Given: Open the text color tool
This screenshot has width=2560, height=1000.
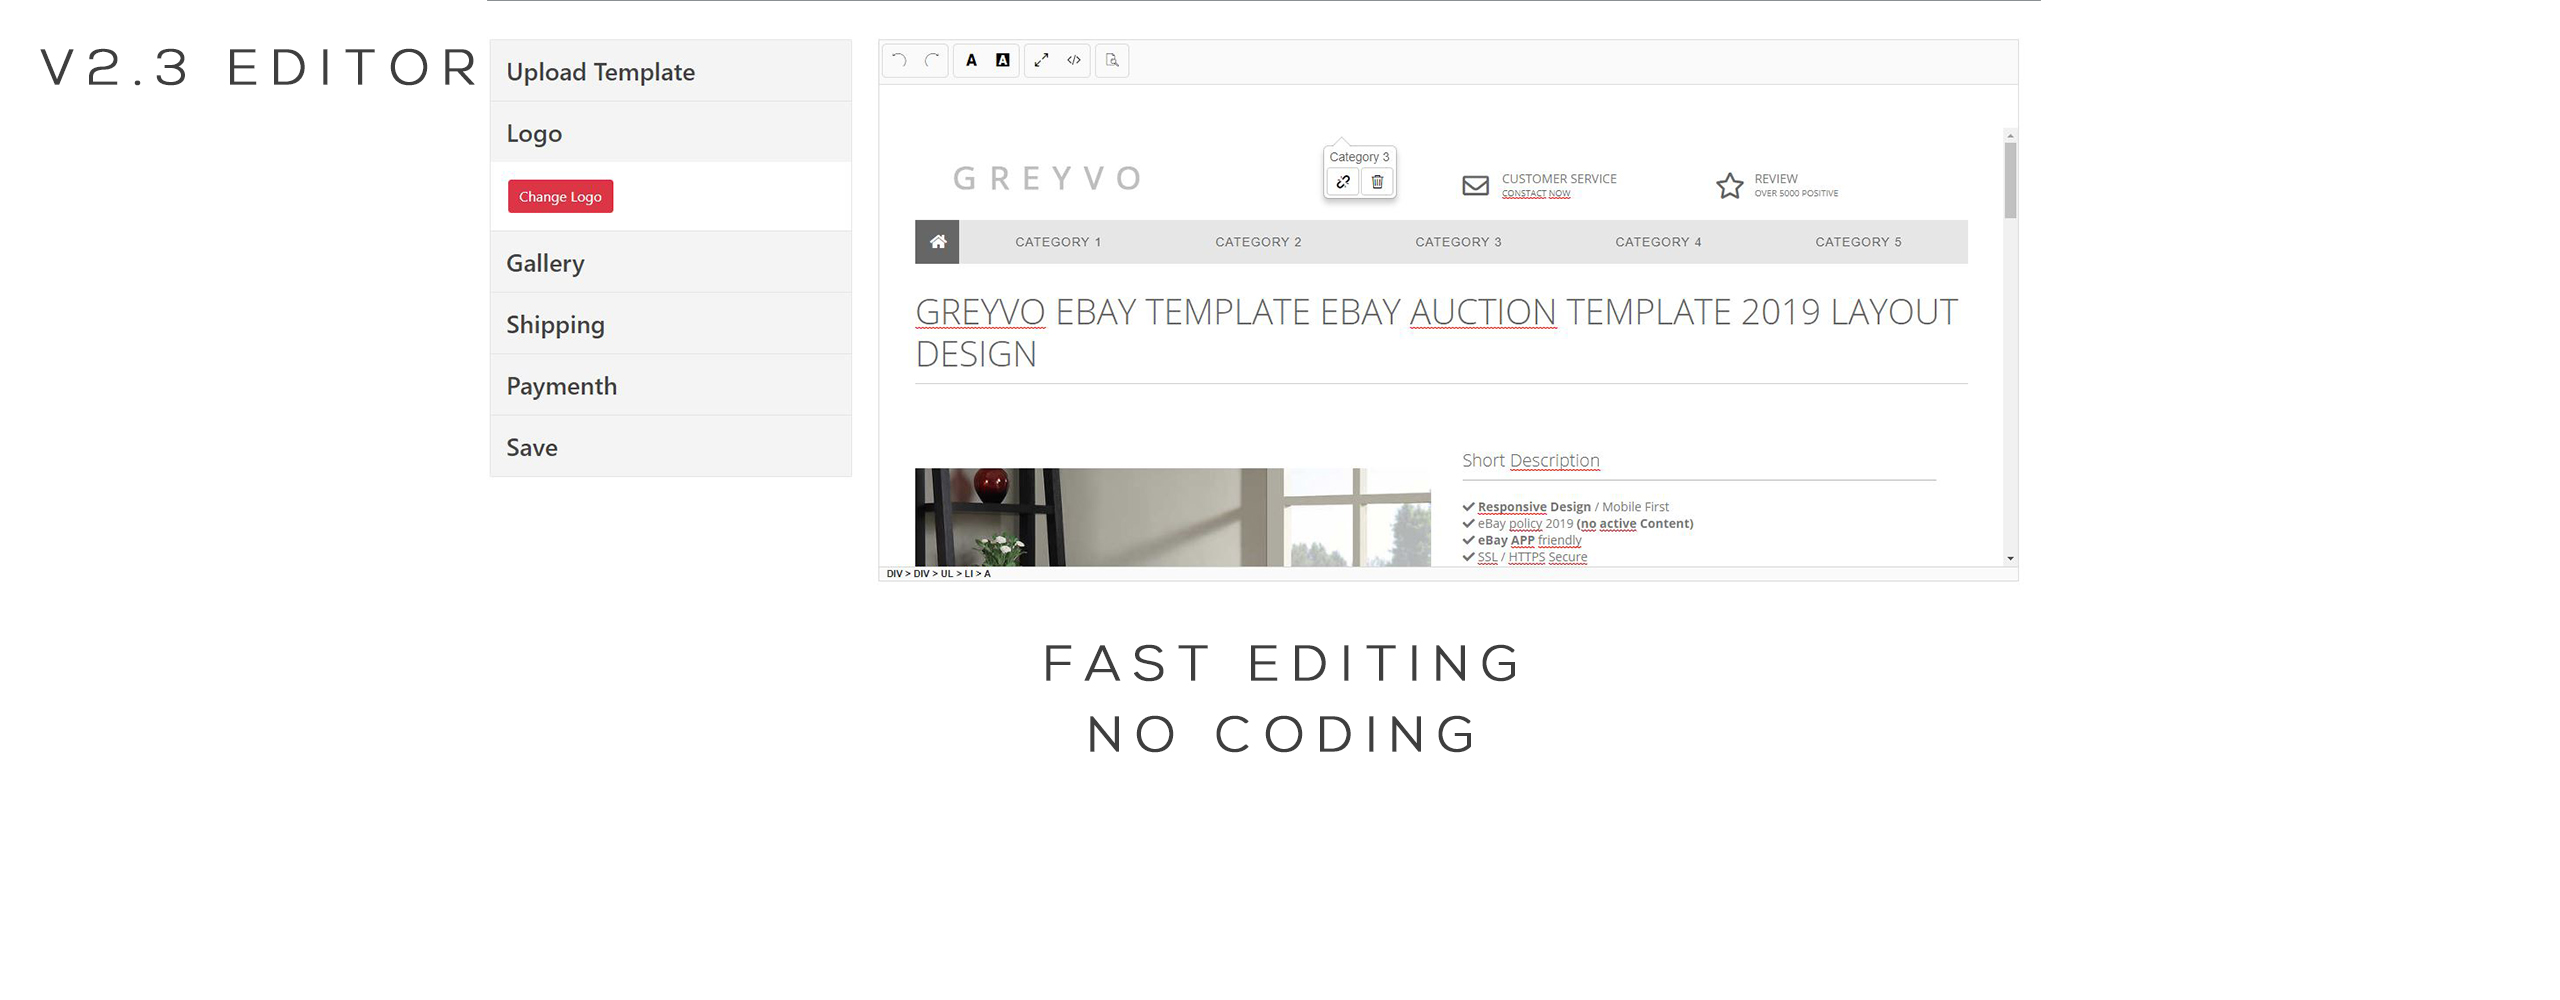Looking at the screenshot, I should click(971, 60).
